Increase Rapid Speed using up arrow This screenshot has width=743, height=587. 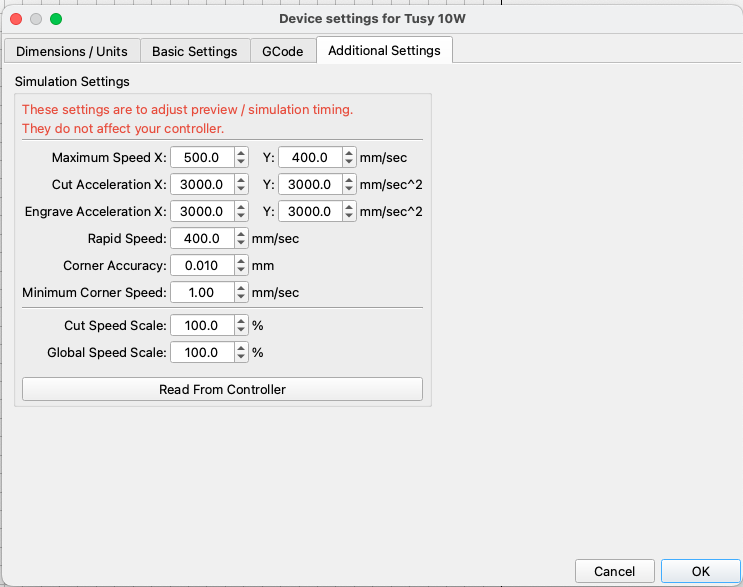point(241,234)
